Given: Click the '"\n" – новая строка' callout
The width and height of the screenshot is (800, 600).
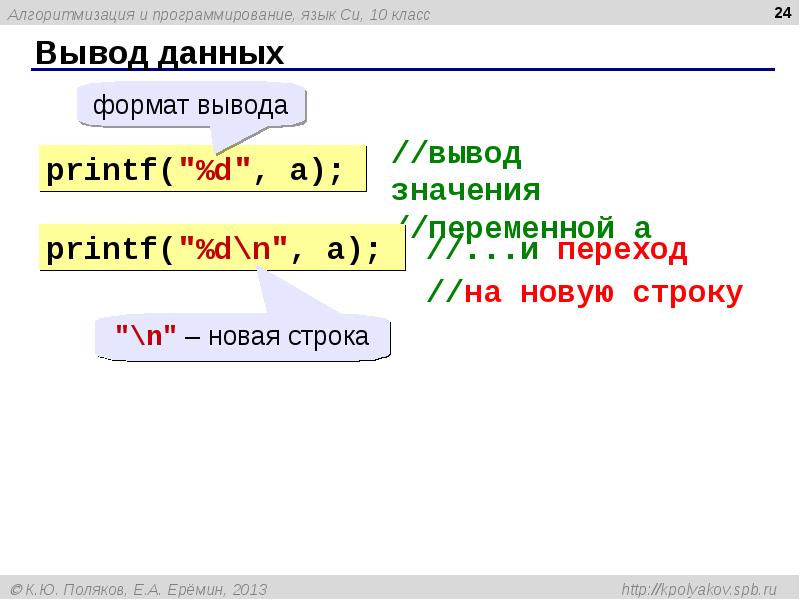Looking at the screenshot, I should [x=242, y=338].
